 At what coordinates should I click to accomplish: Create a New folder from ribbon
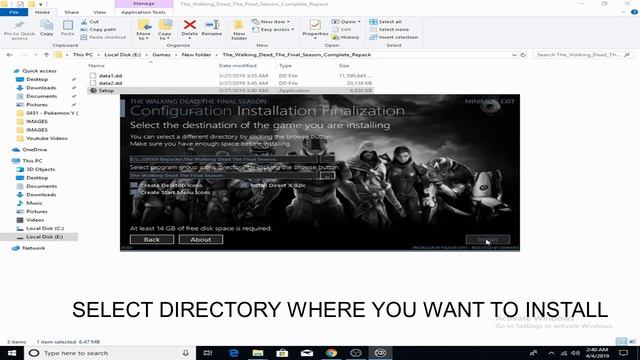pos(239,30)
